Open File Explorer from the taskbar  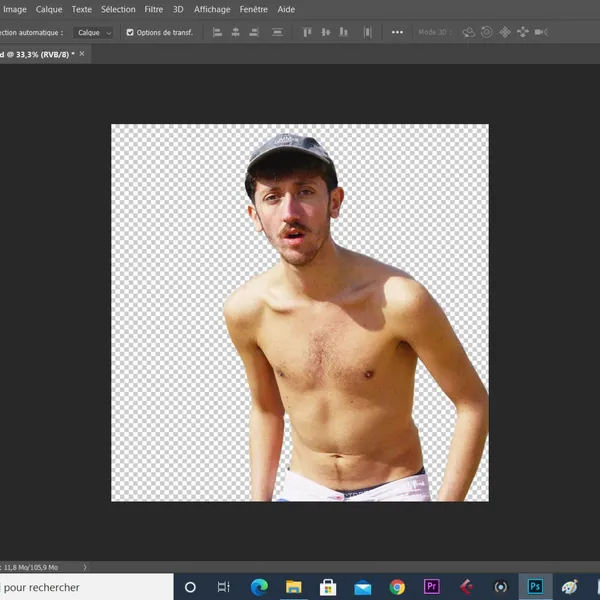pyautogui.click(x=293, y=587)
